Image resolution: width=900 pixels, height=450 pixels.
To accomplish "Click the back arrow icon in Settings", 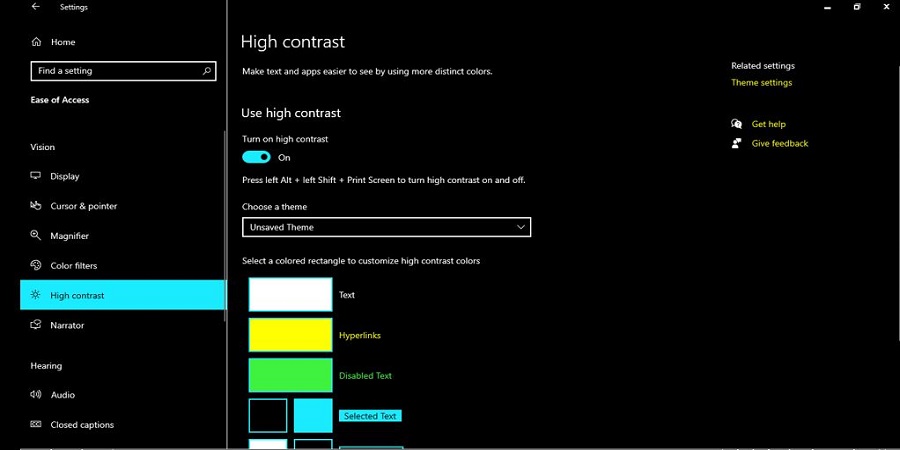I will coord(36,7).
